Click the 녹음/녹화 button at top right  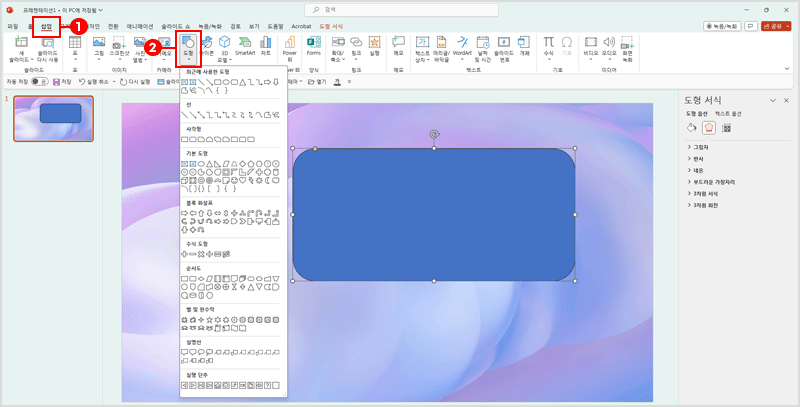pyautogui.click(x=733, y=26)
